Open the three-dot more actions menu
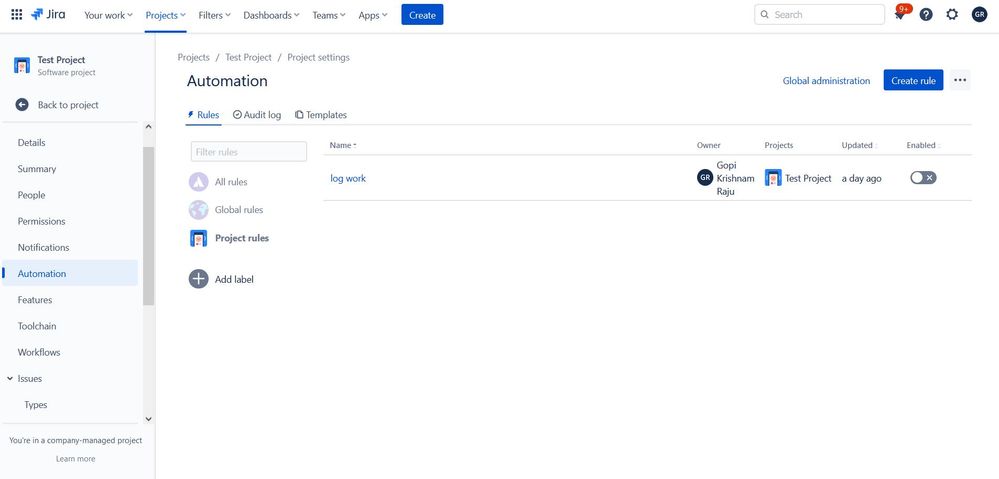 (960, 80)
